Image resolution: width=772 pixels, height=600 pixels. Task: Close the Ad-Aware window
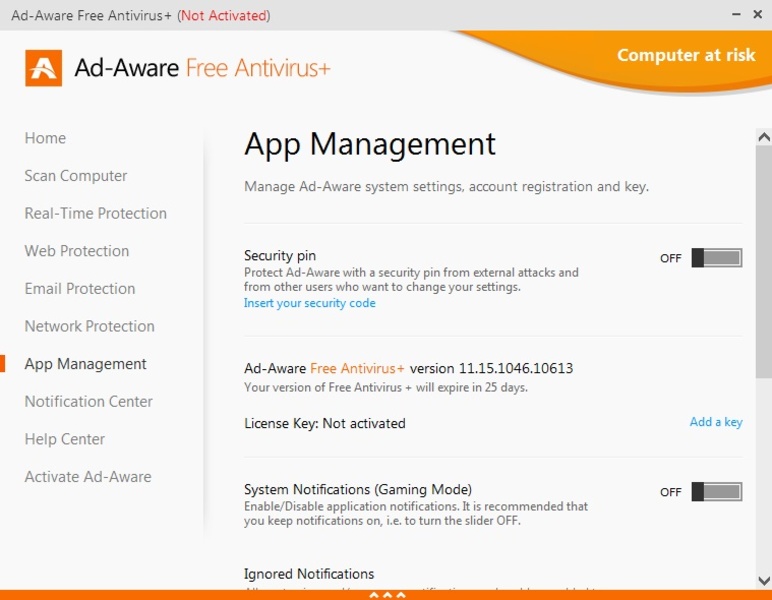point(758,15)
